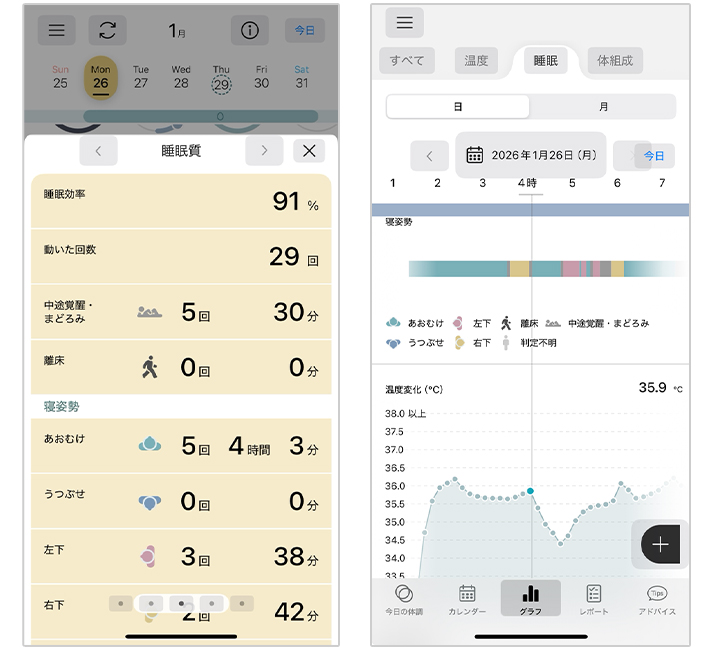Open 今日の体調 bottom tab
Viewport: 710px width, 650px height.
(404, 600)
